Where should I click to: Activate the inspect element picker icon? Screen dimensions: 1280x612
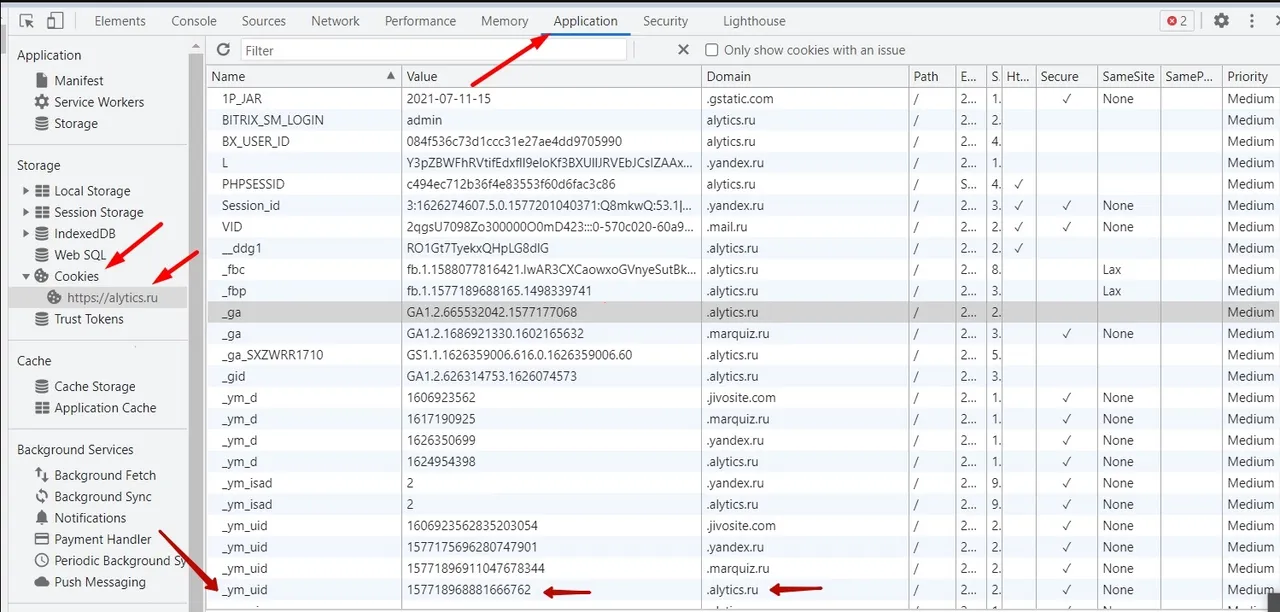pos(26,20)
